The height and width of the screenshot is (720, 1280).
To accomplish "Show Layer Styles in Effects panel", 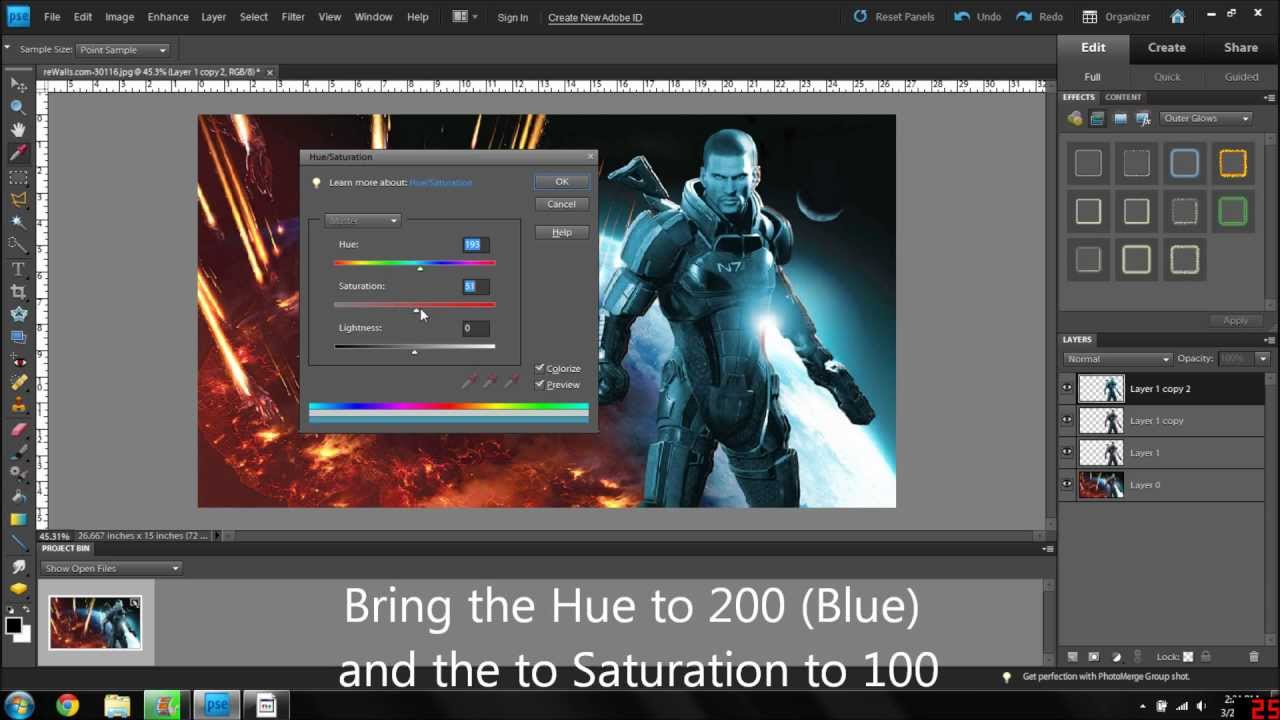I will (1097, 118).
